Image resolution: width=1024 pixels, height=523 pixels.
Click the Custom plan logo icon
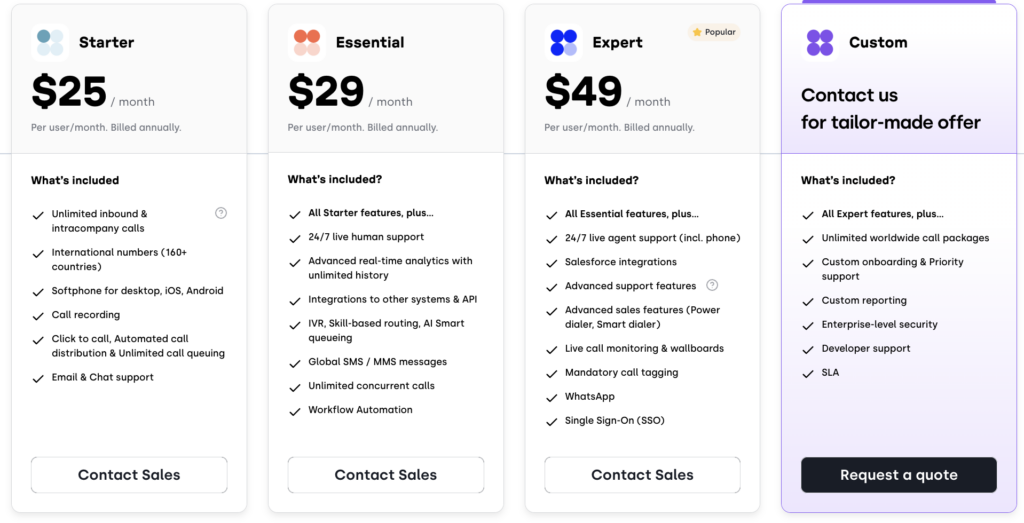point(820,43)
